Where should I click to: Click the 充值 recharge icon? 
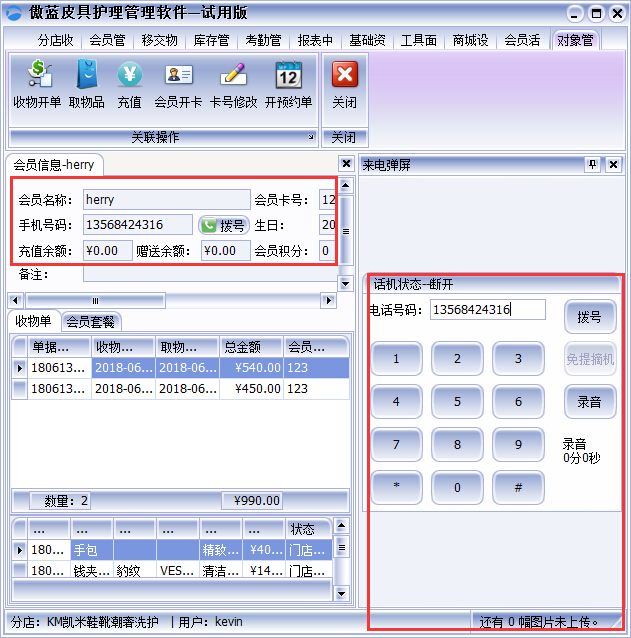129,83
